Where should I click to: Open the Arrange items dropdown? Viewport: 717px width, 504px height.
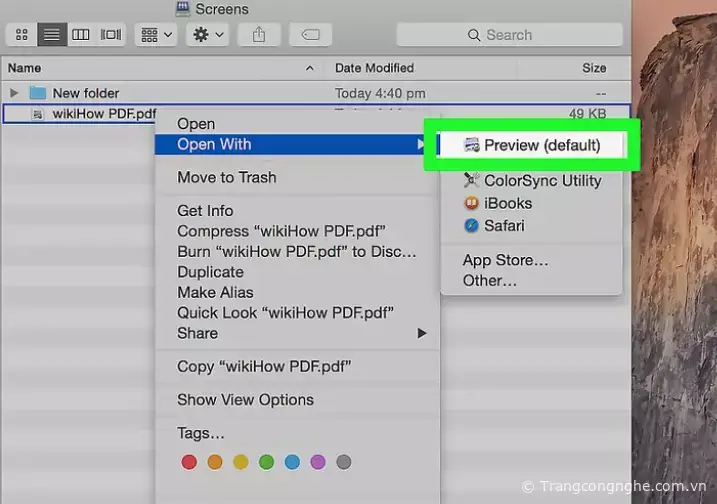click(x=156, y=34)
